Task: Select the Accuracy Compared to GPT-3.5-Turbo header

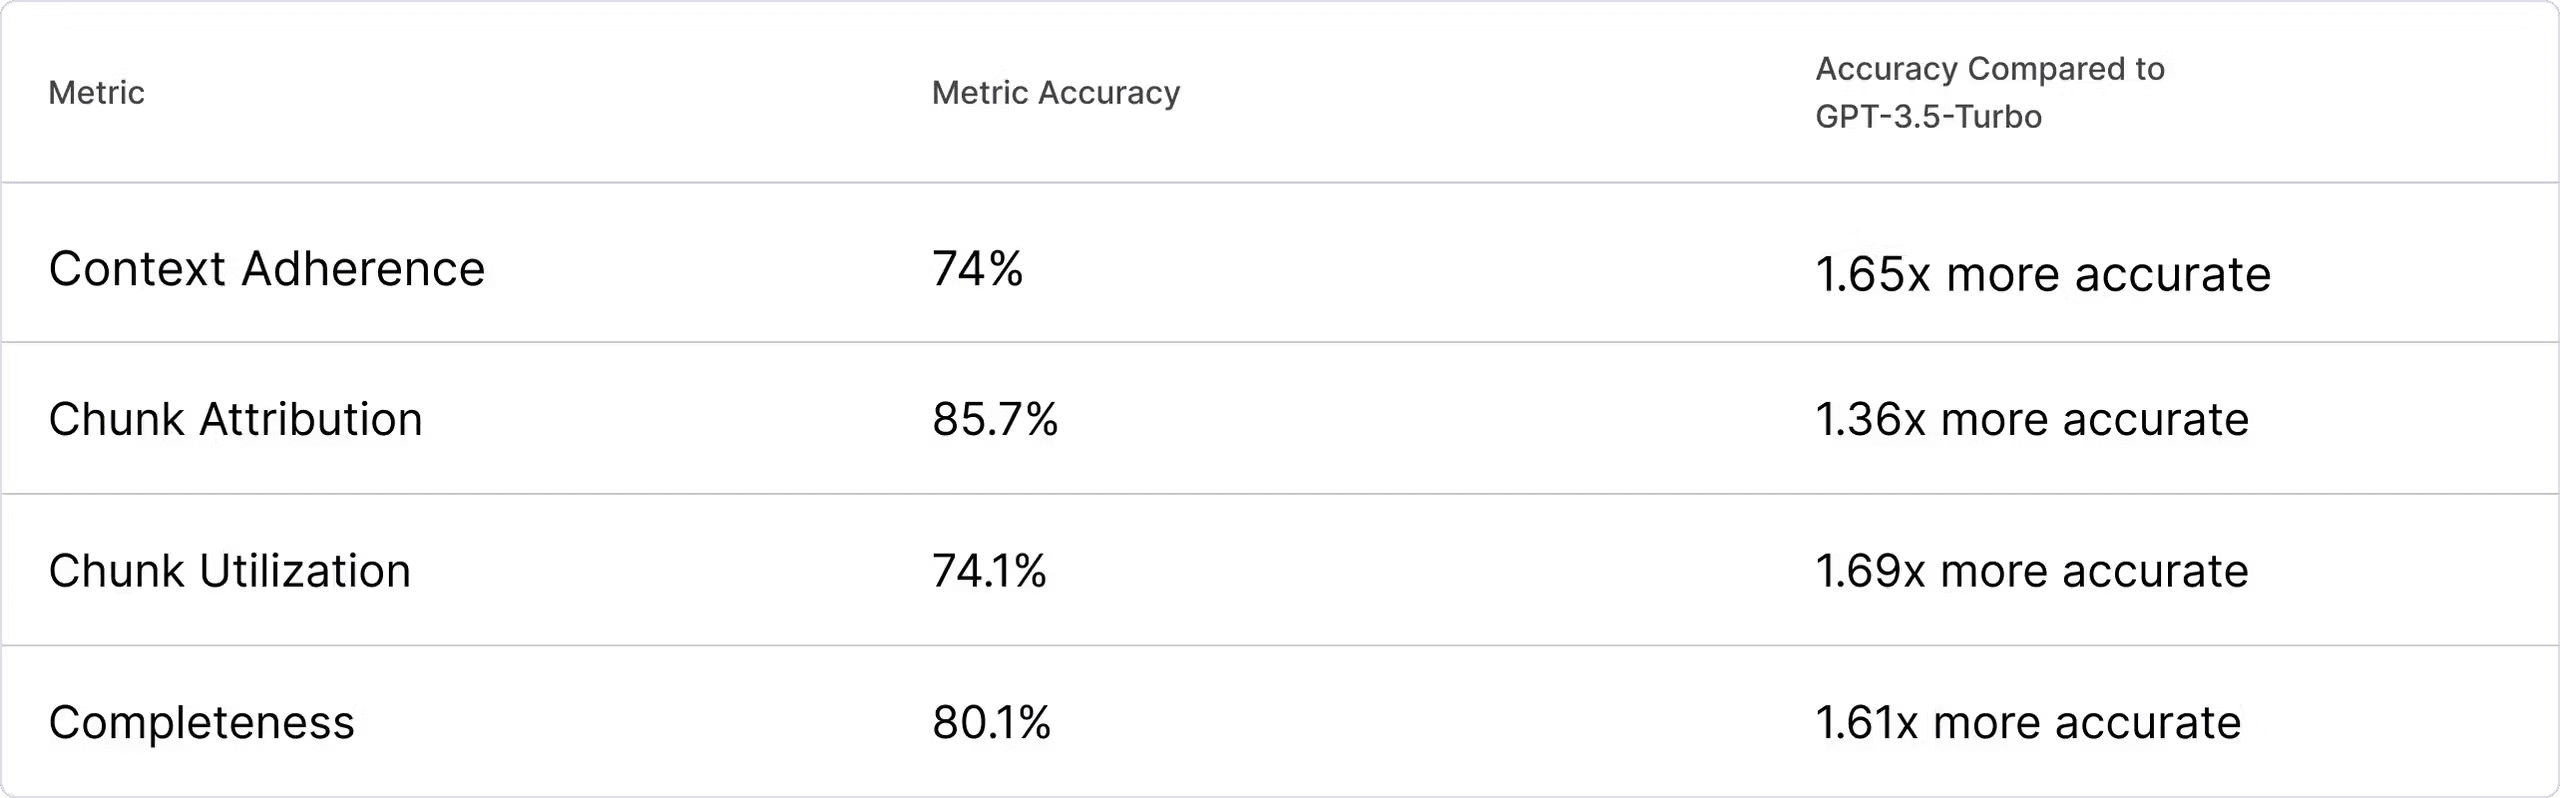Action: click(x=1990, y=93)
